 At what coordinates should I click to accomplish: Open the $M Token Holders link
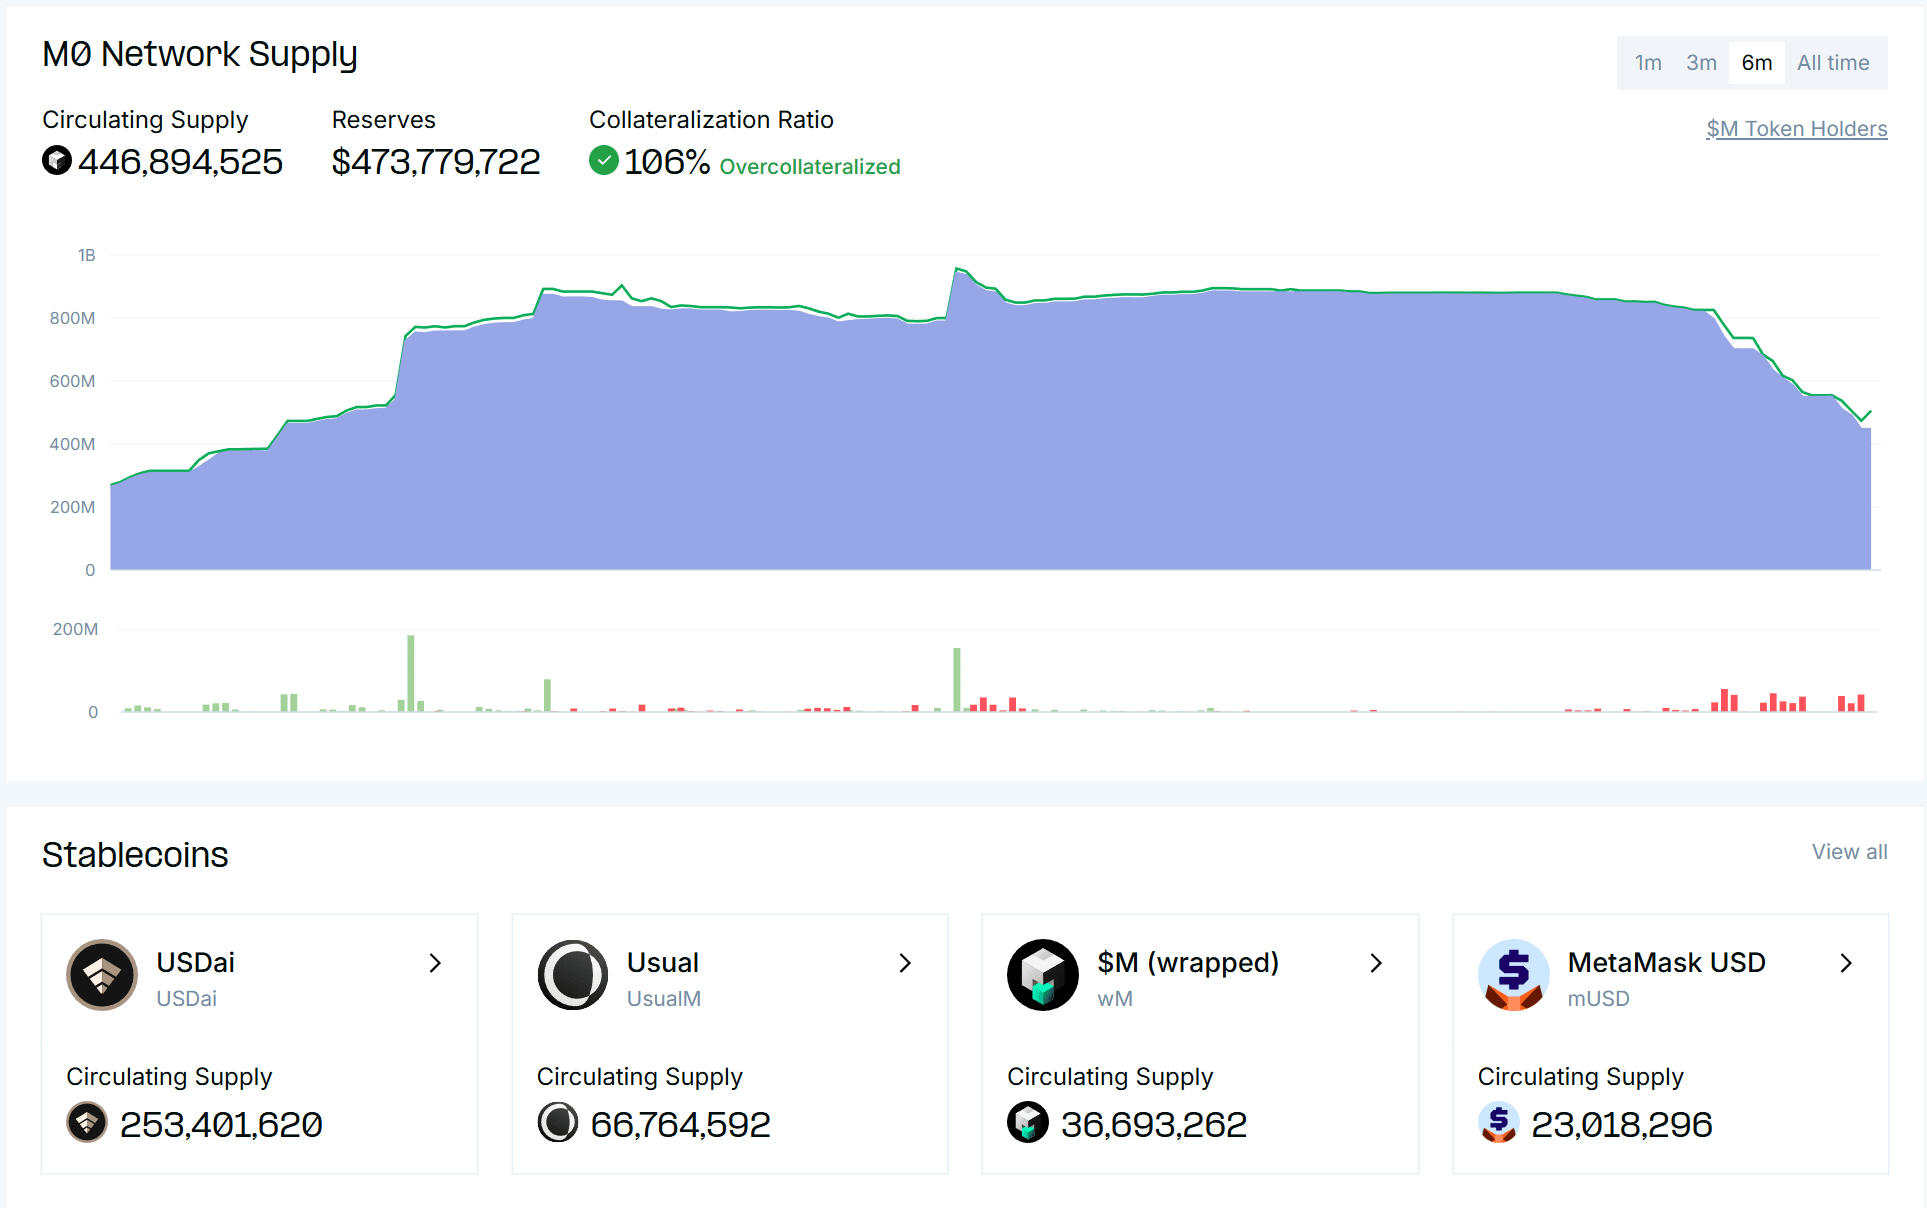[x=1796, y=129]
